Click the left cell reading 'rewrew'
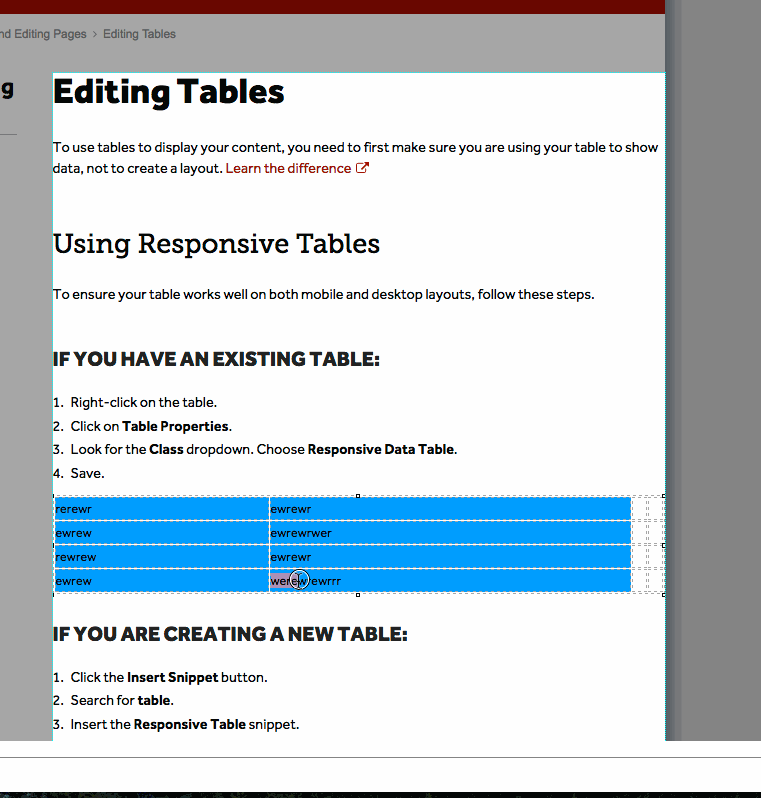The image size is (761, 798). tap(162, 557)
